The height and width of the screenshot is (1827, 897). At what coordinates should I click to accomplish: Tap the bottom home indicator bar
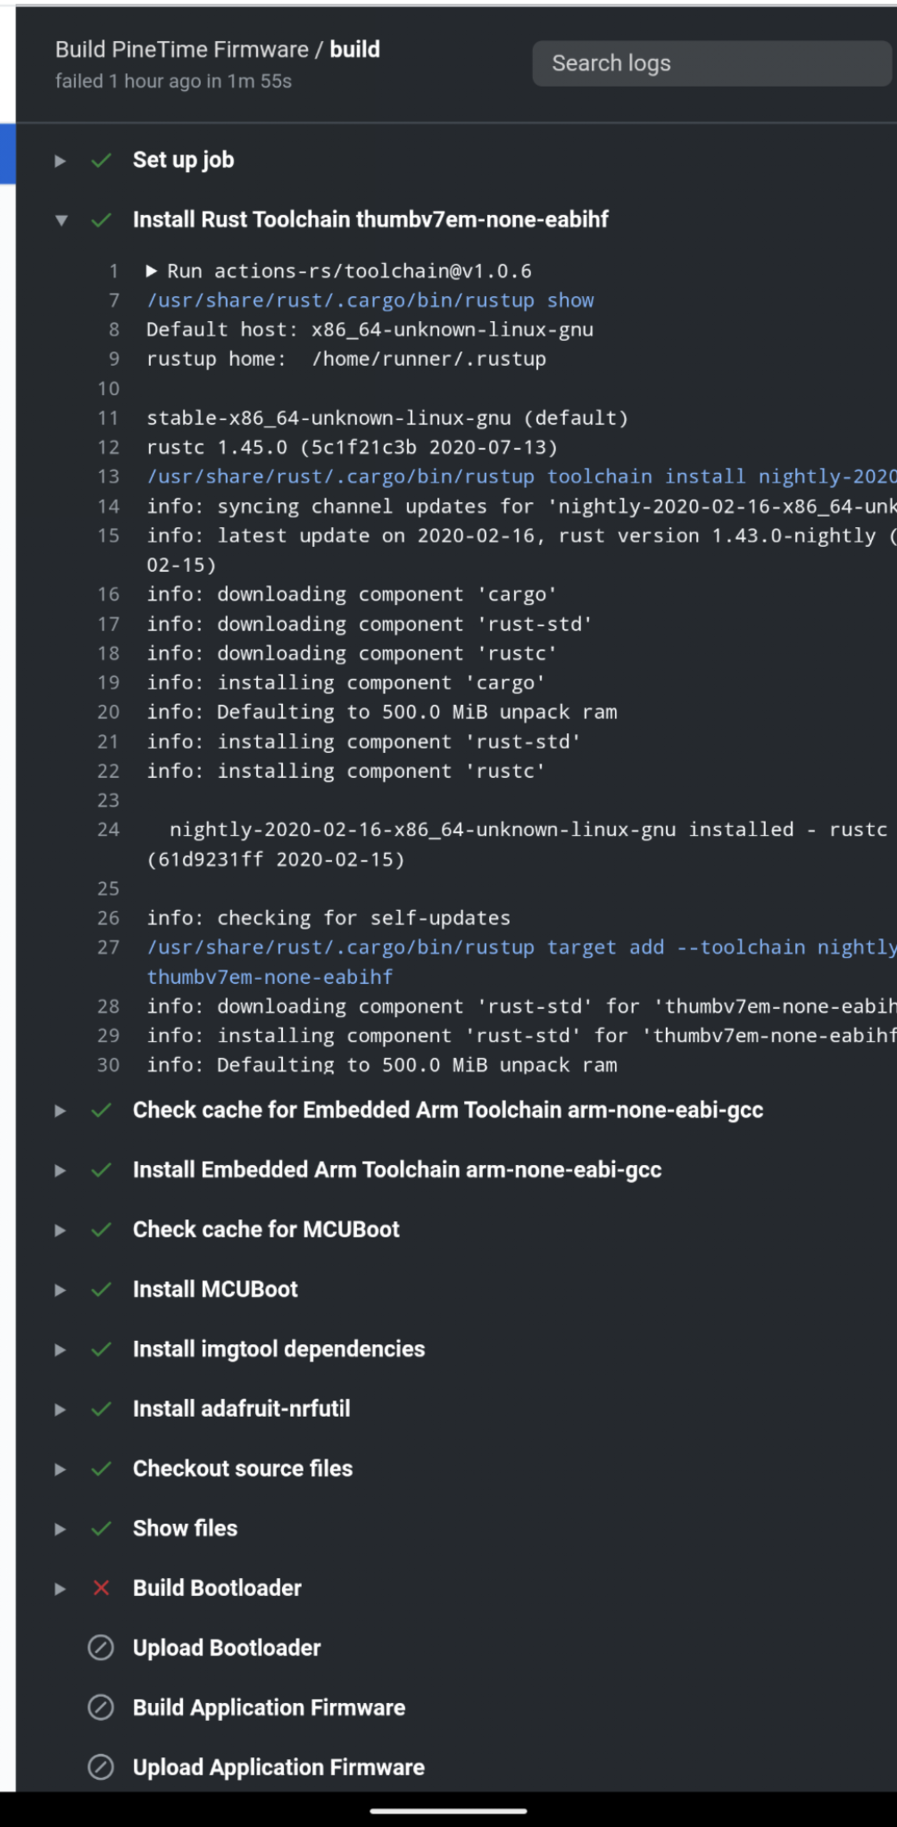448,1810
